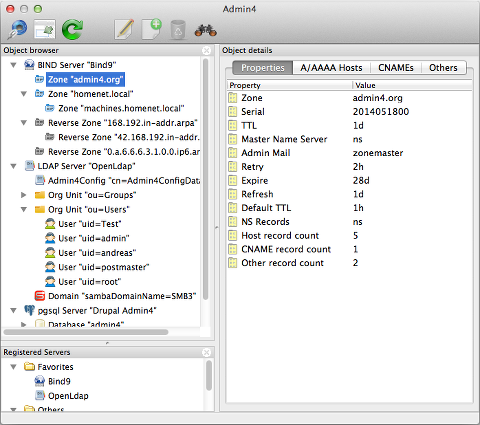Collapse the Org Unit "ou=Users" node

pyautogui.click(x=24, y=210)
